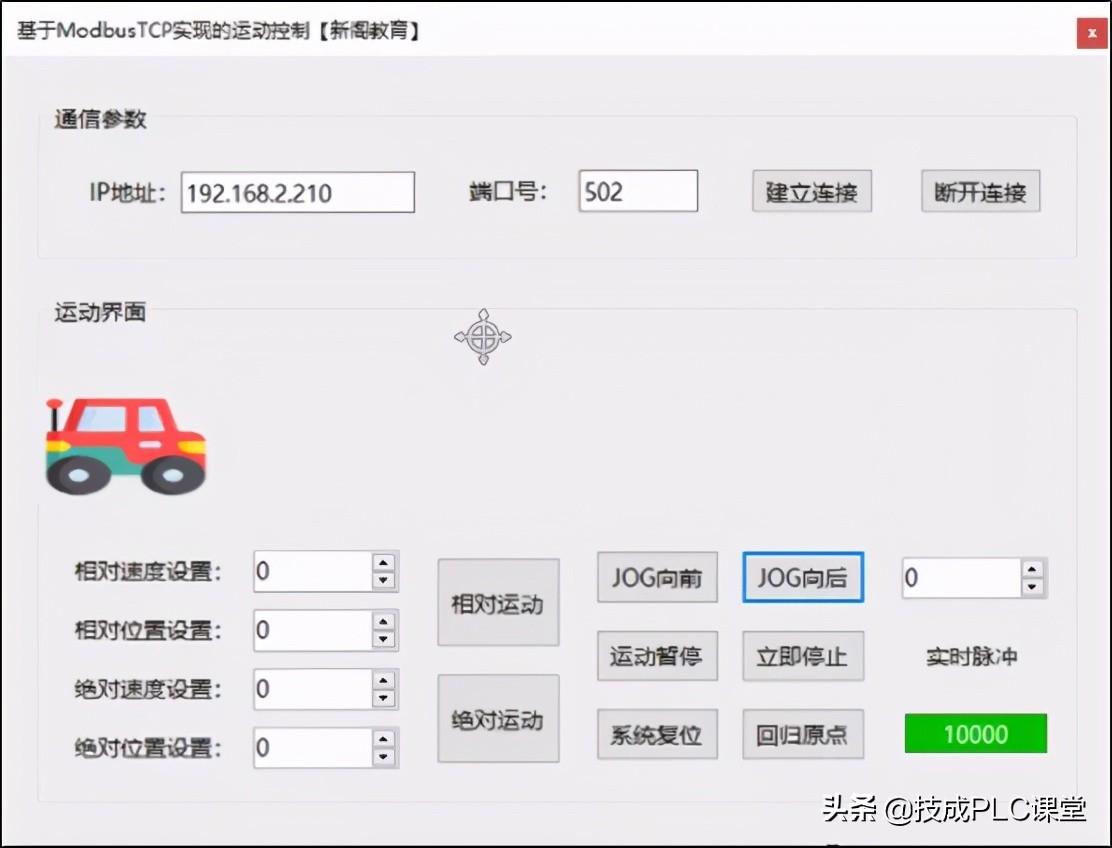The image size is (1112, 848).
Task: Click the 回归原点 button
Action: coord(803,734)
